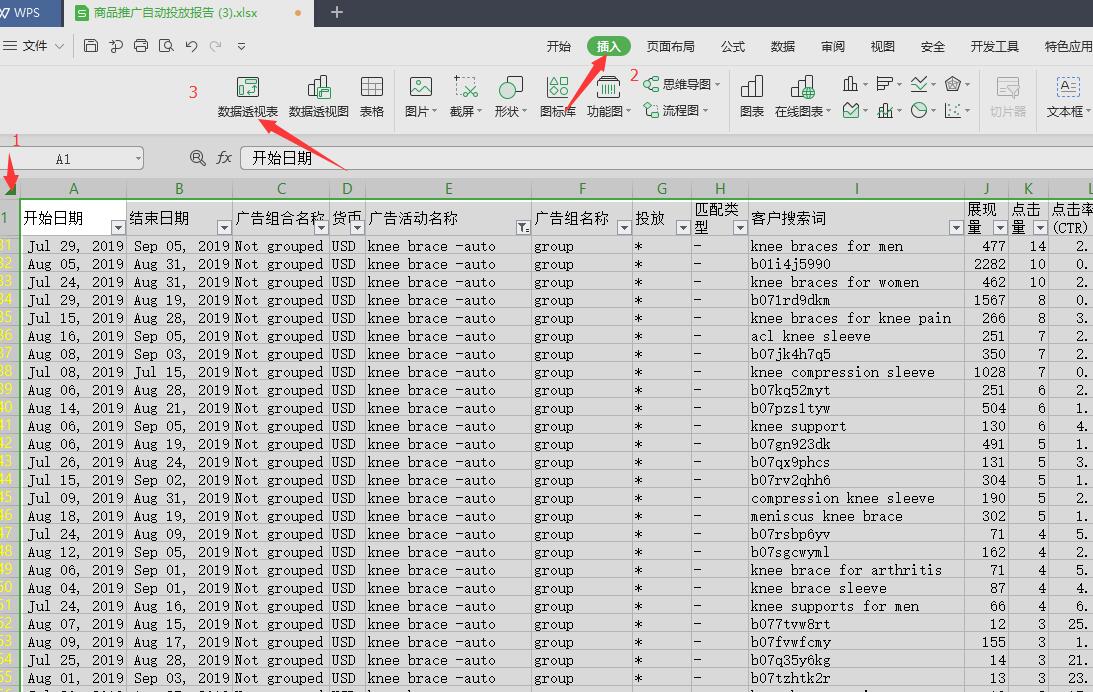Open the 文件 menu
Image resolution: width=1093 pixels, height=692 pixels.
point(35,46)
